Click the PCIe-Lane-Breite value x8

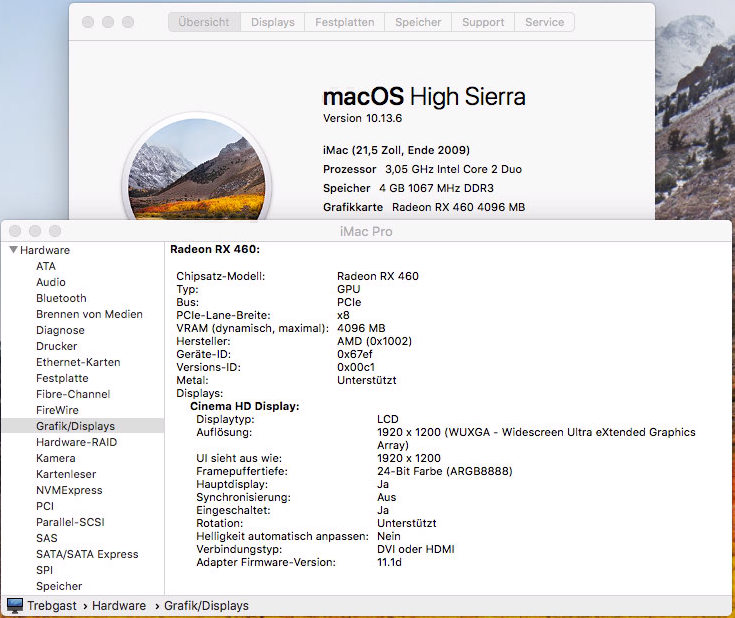(344, 315)
